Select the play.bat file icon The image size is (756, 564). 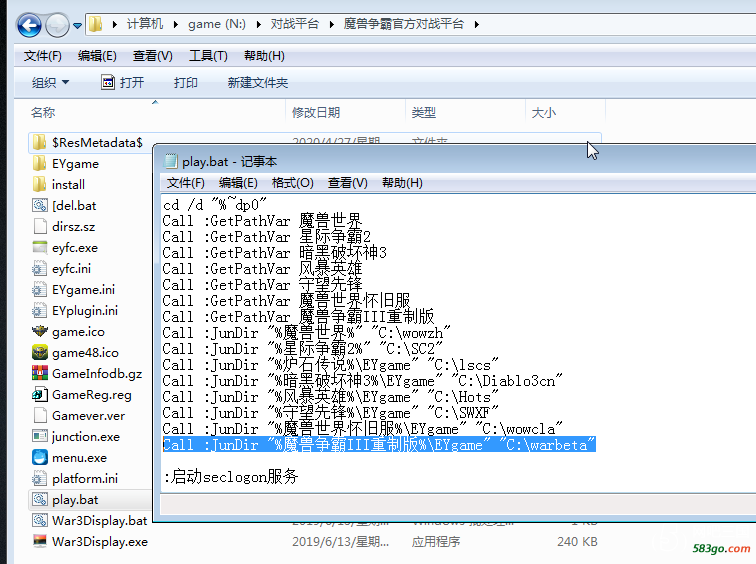[x=40, y=499]
